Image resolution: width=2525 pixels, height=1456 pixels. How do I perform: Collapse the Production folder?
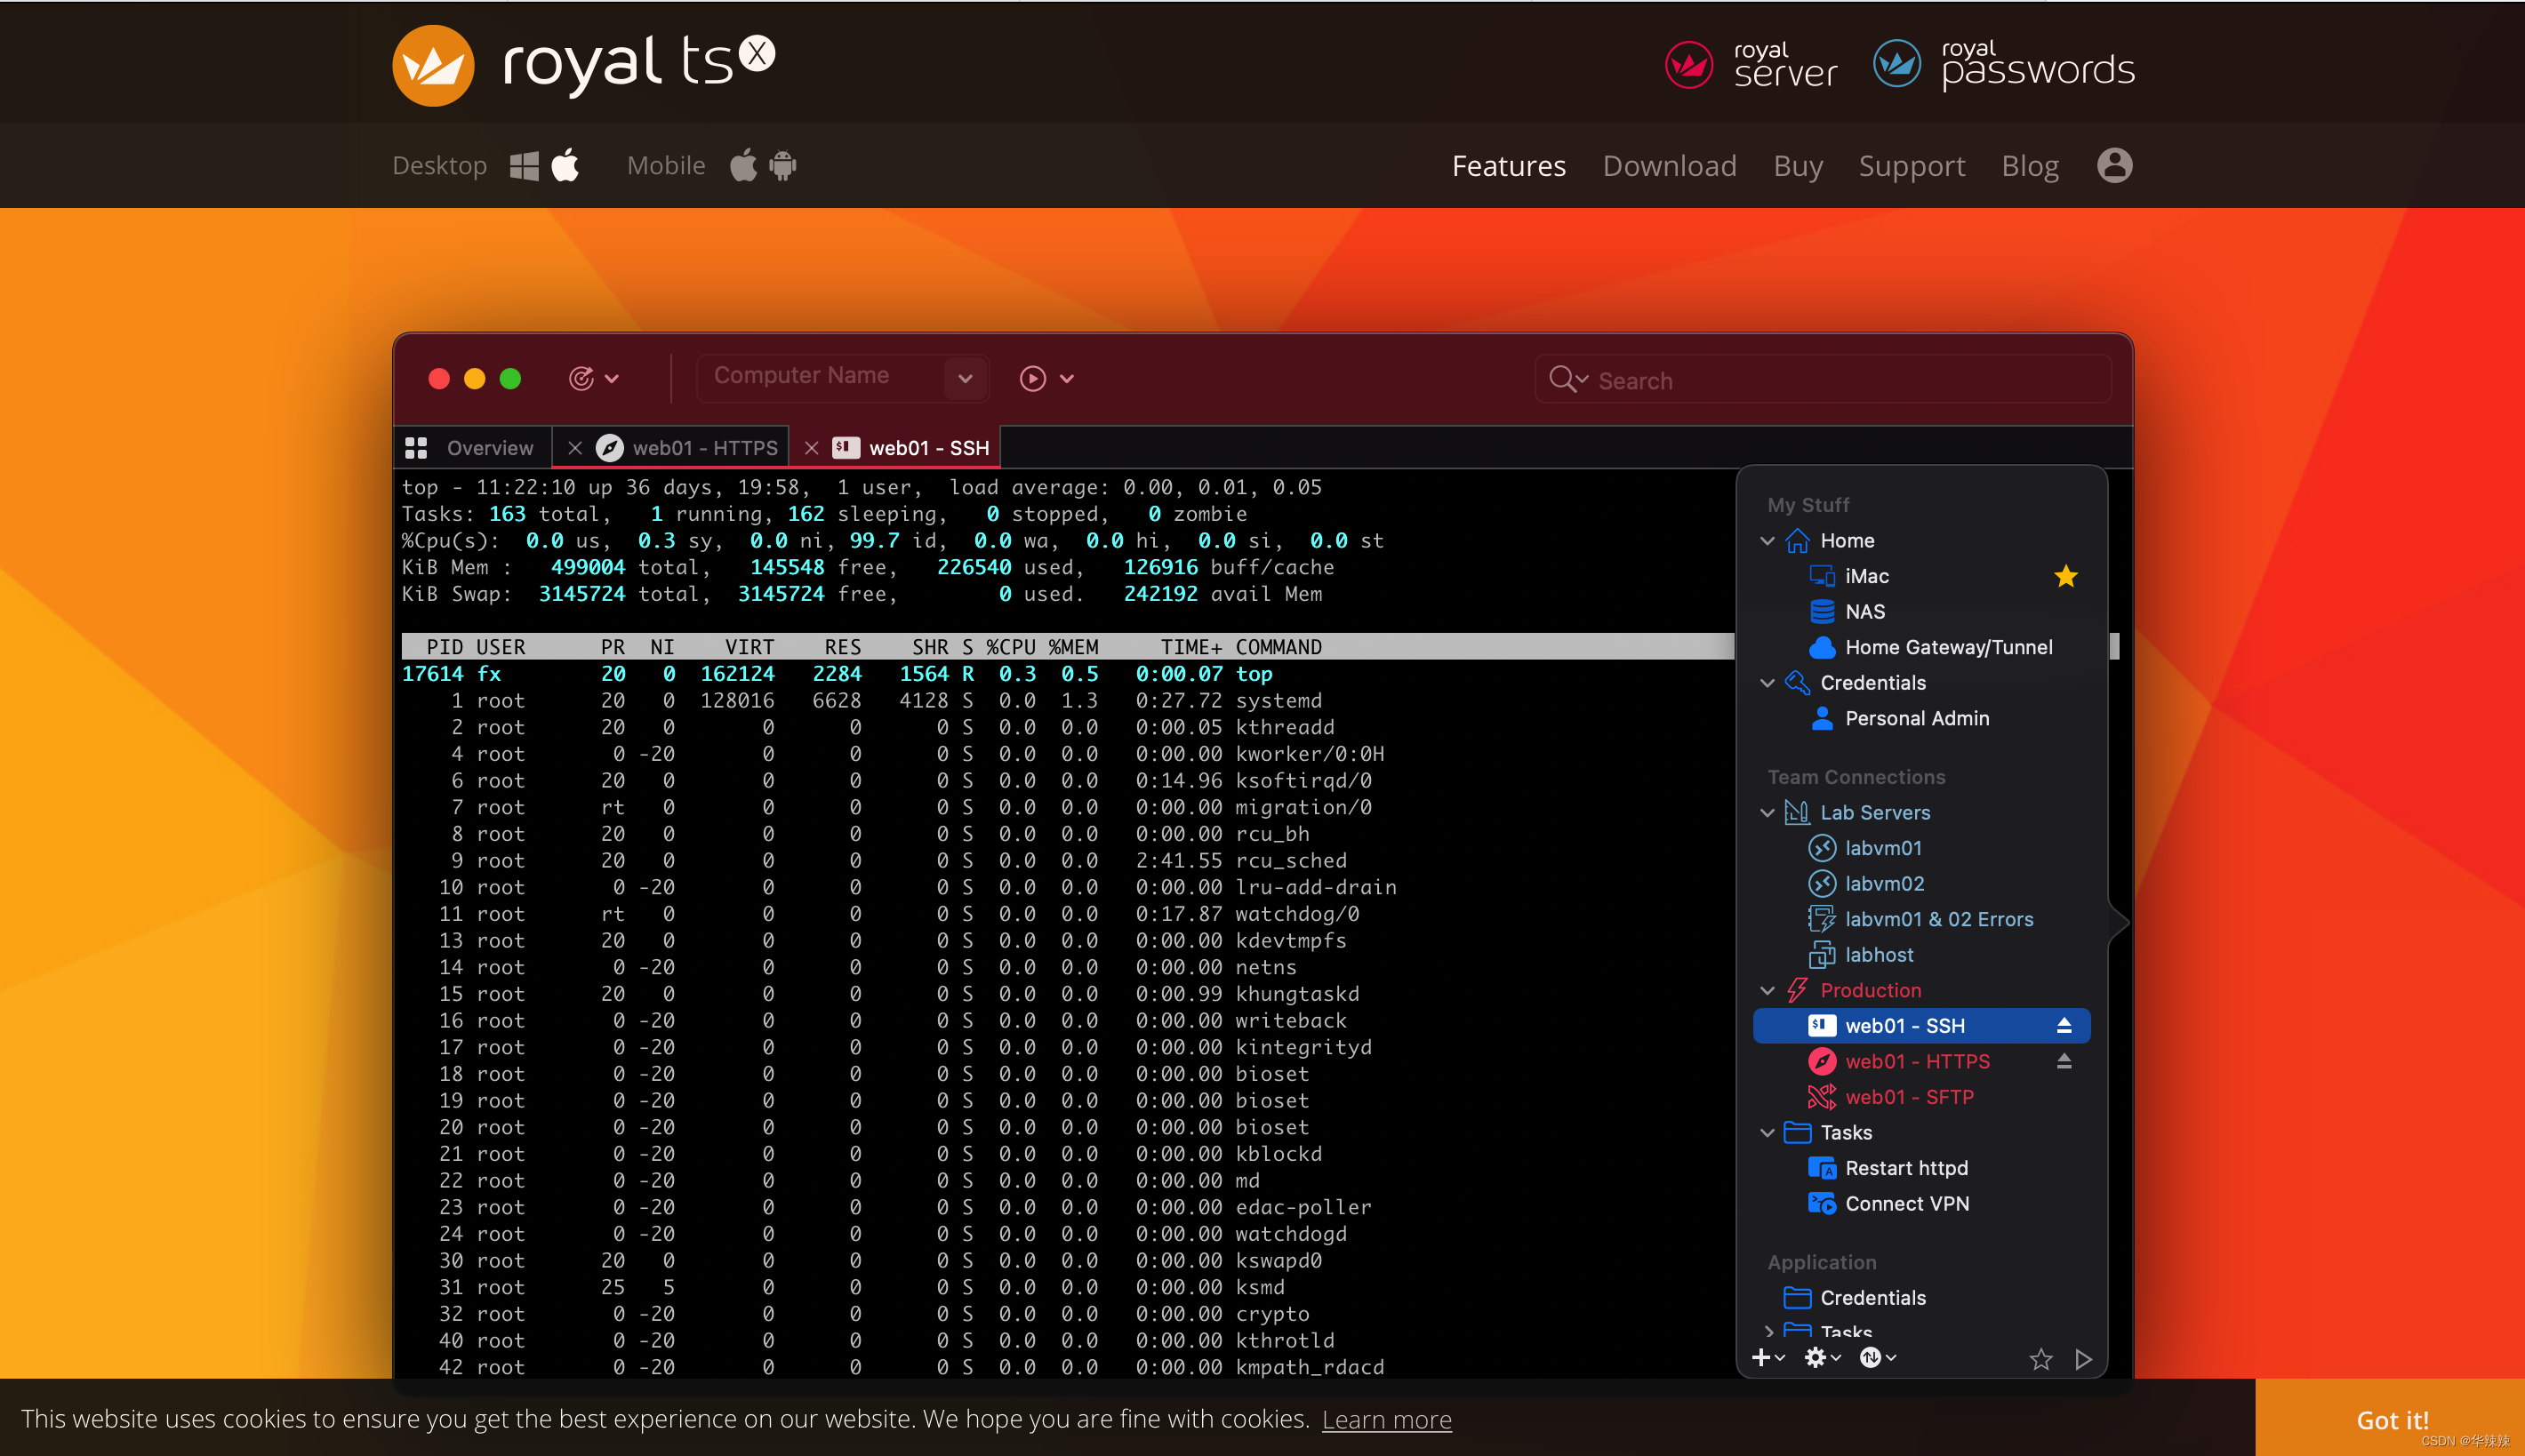[x=1767, y=991]
